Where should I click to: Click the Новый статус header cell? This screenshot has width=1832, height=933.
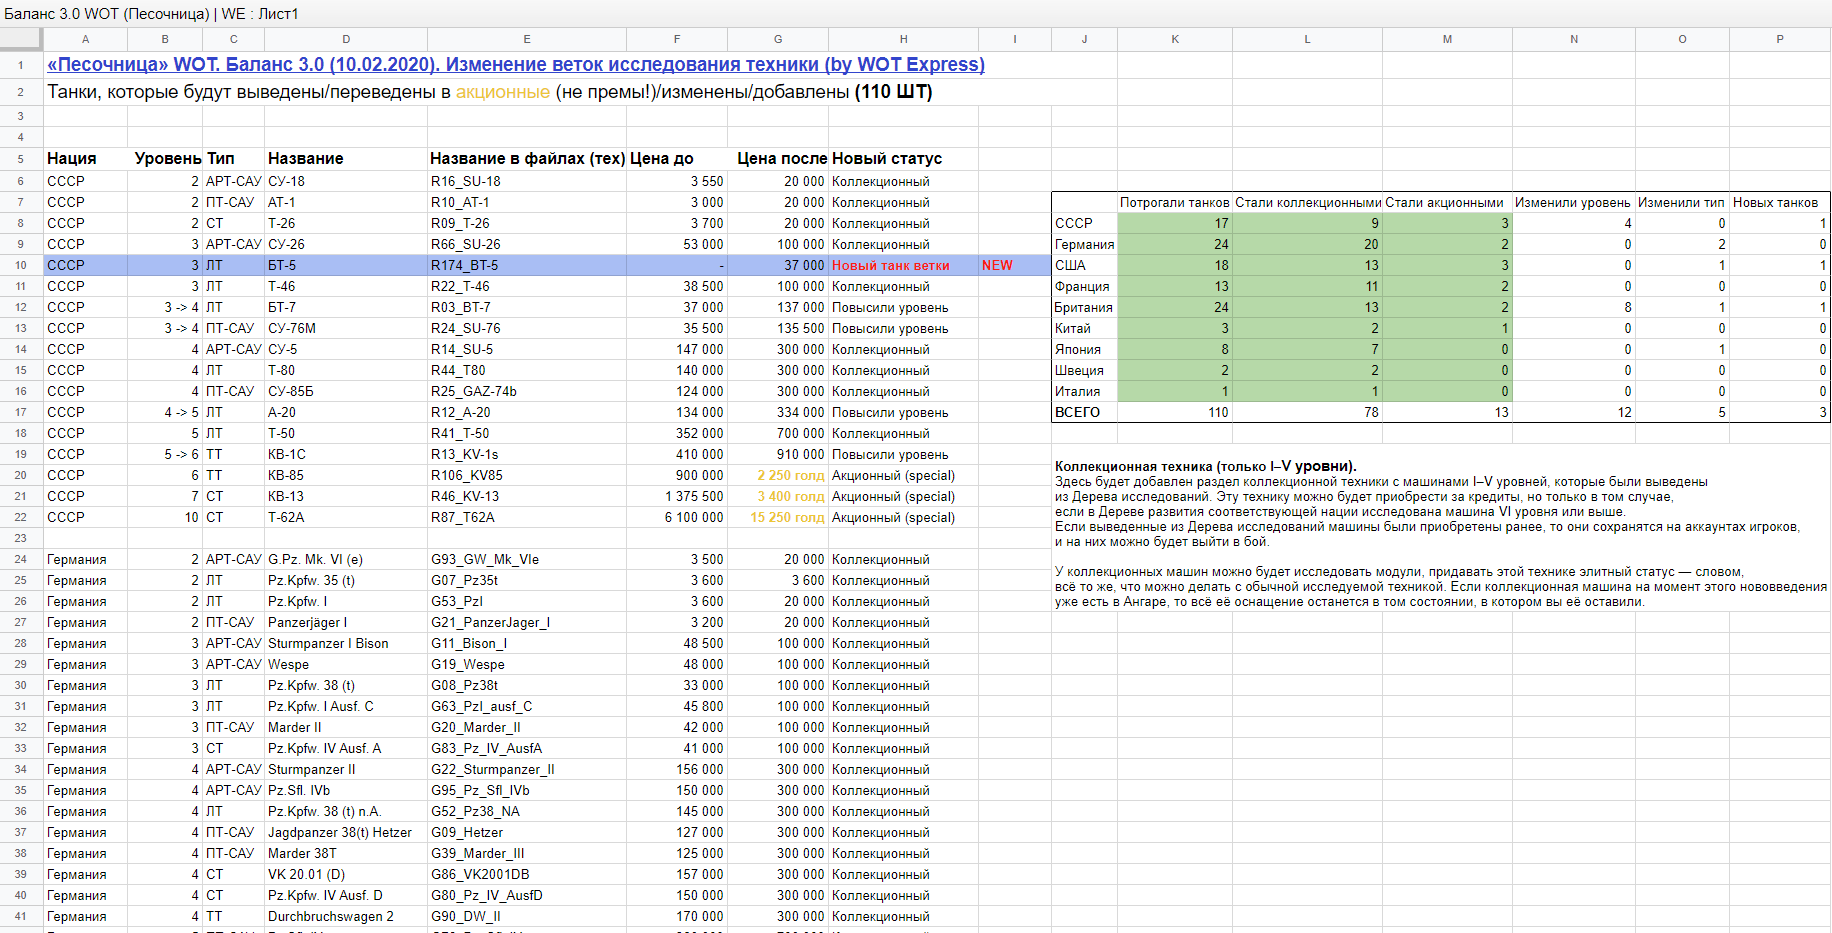(904, 158)
